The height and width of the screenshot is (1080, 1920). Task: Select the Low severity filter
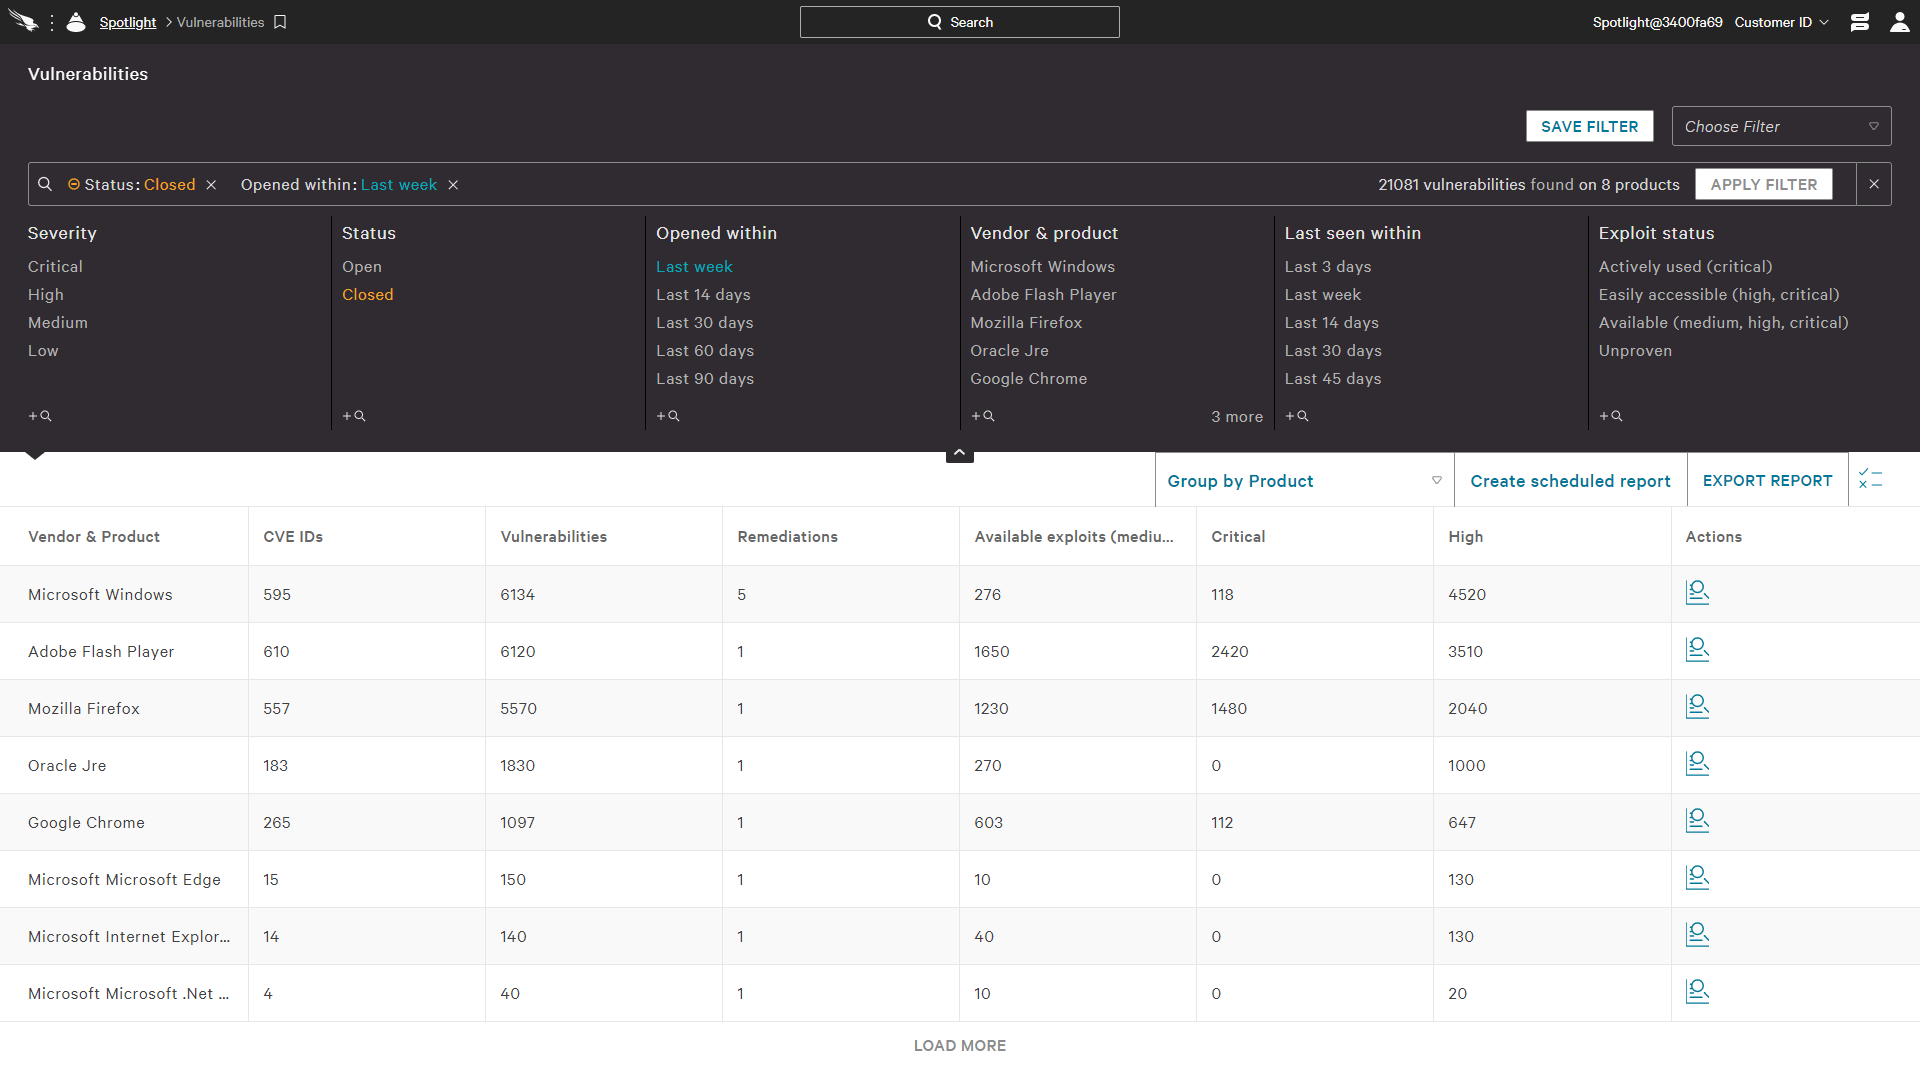(43, 351)
